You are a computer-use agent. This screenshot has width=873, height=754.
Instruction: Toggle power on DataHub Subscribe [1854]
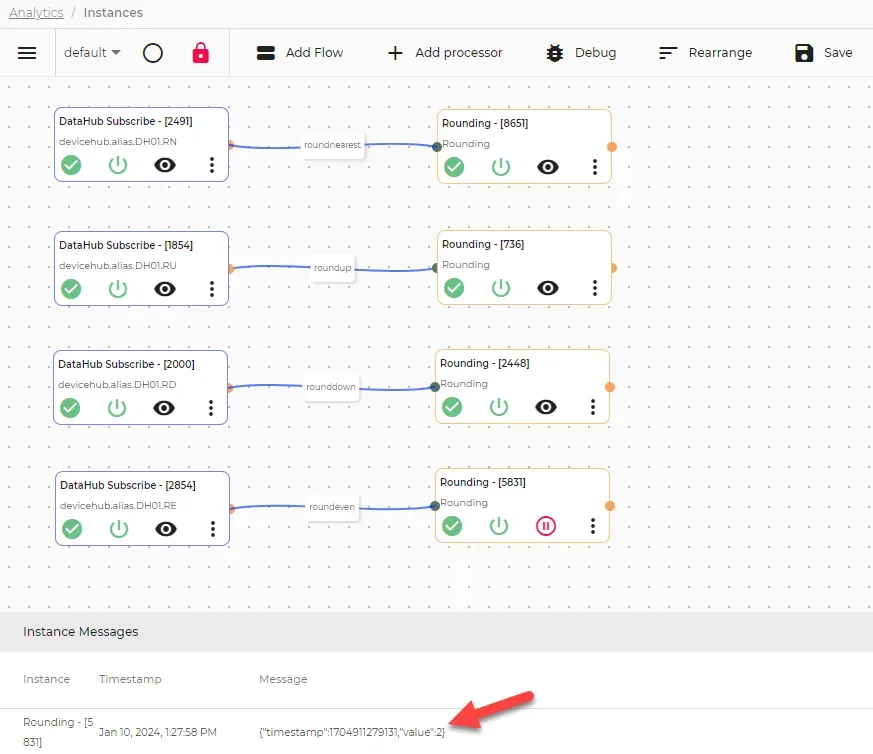(118, 289)
